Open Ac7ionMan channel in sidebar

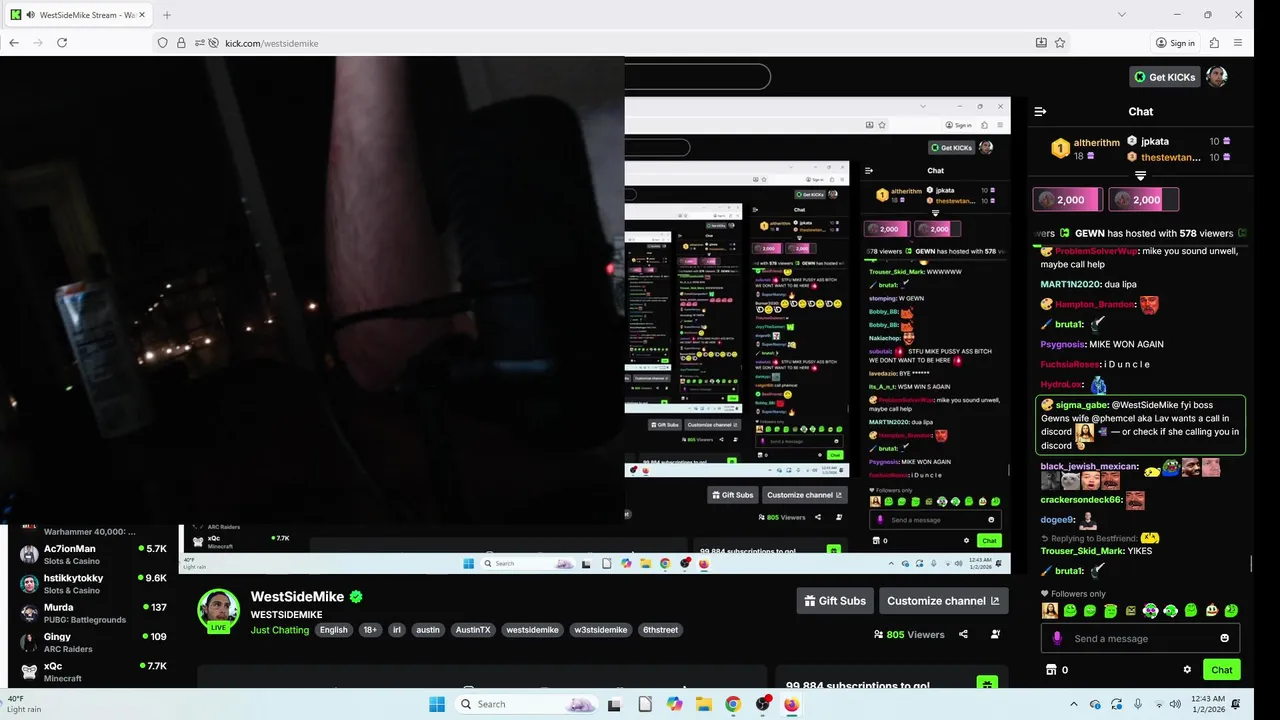[93, 554]
